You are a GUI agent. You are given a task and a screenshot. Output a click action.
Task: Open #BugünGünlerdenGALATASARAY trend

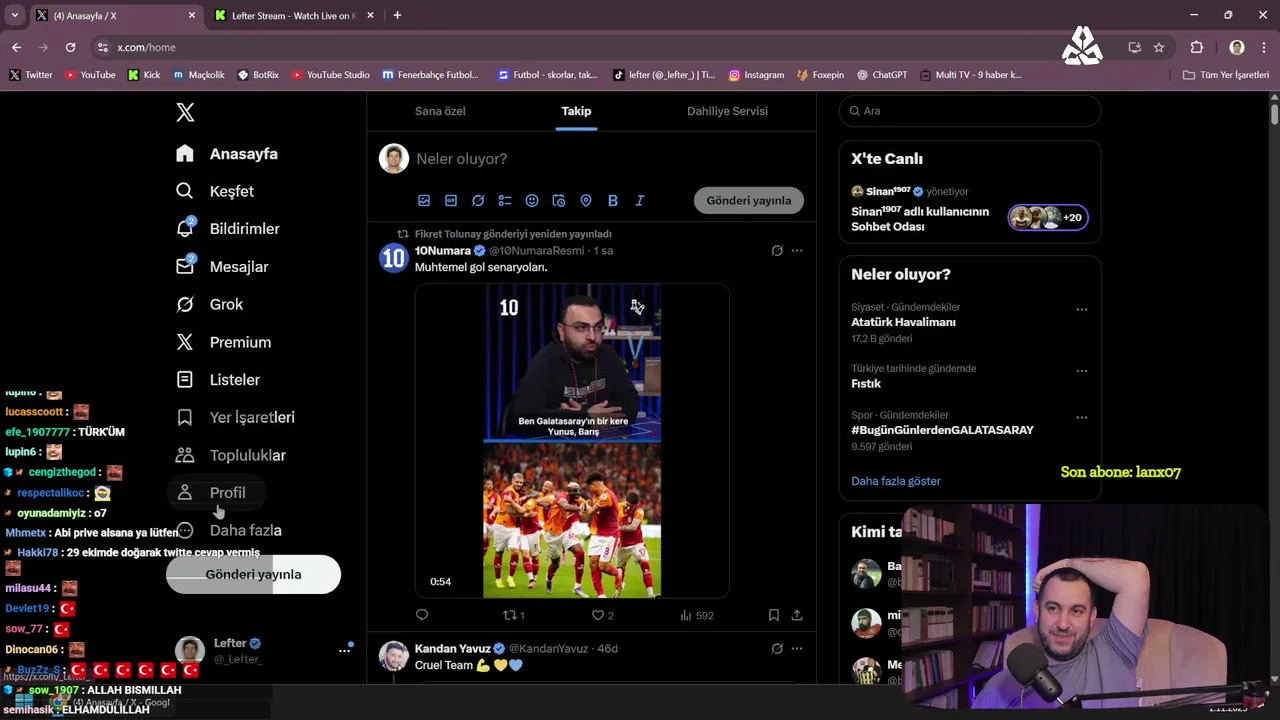942,430
